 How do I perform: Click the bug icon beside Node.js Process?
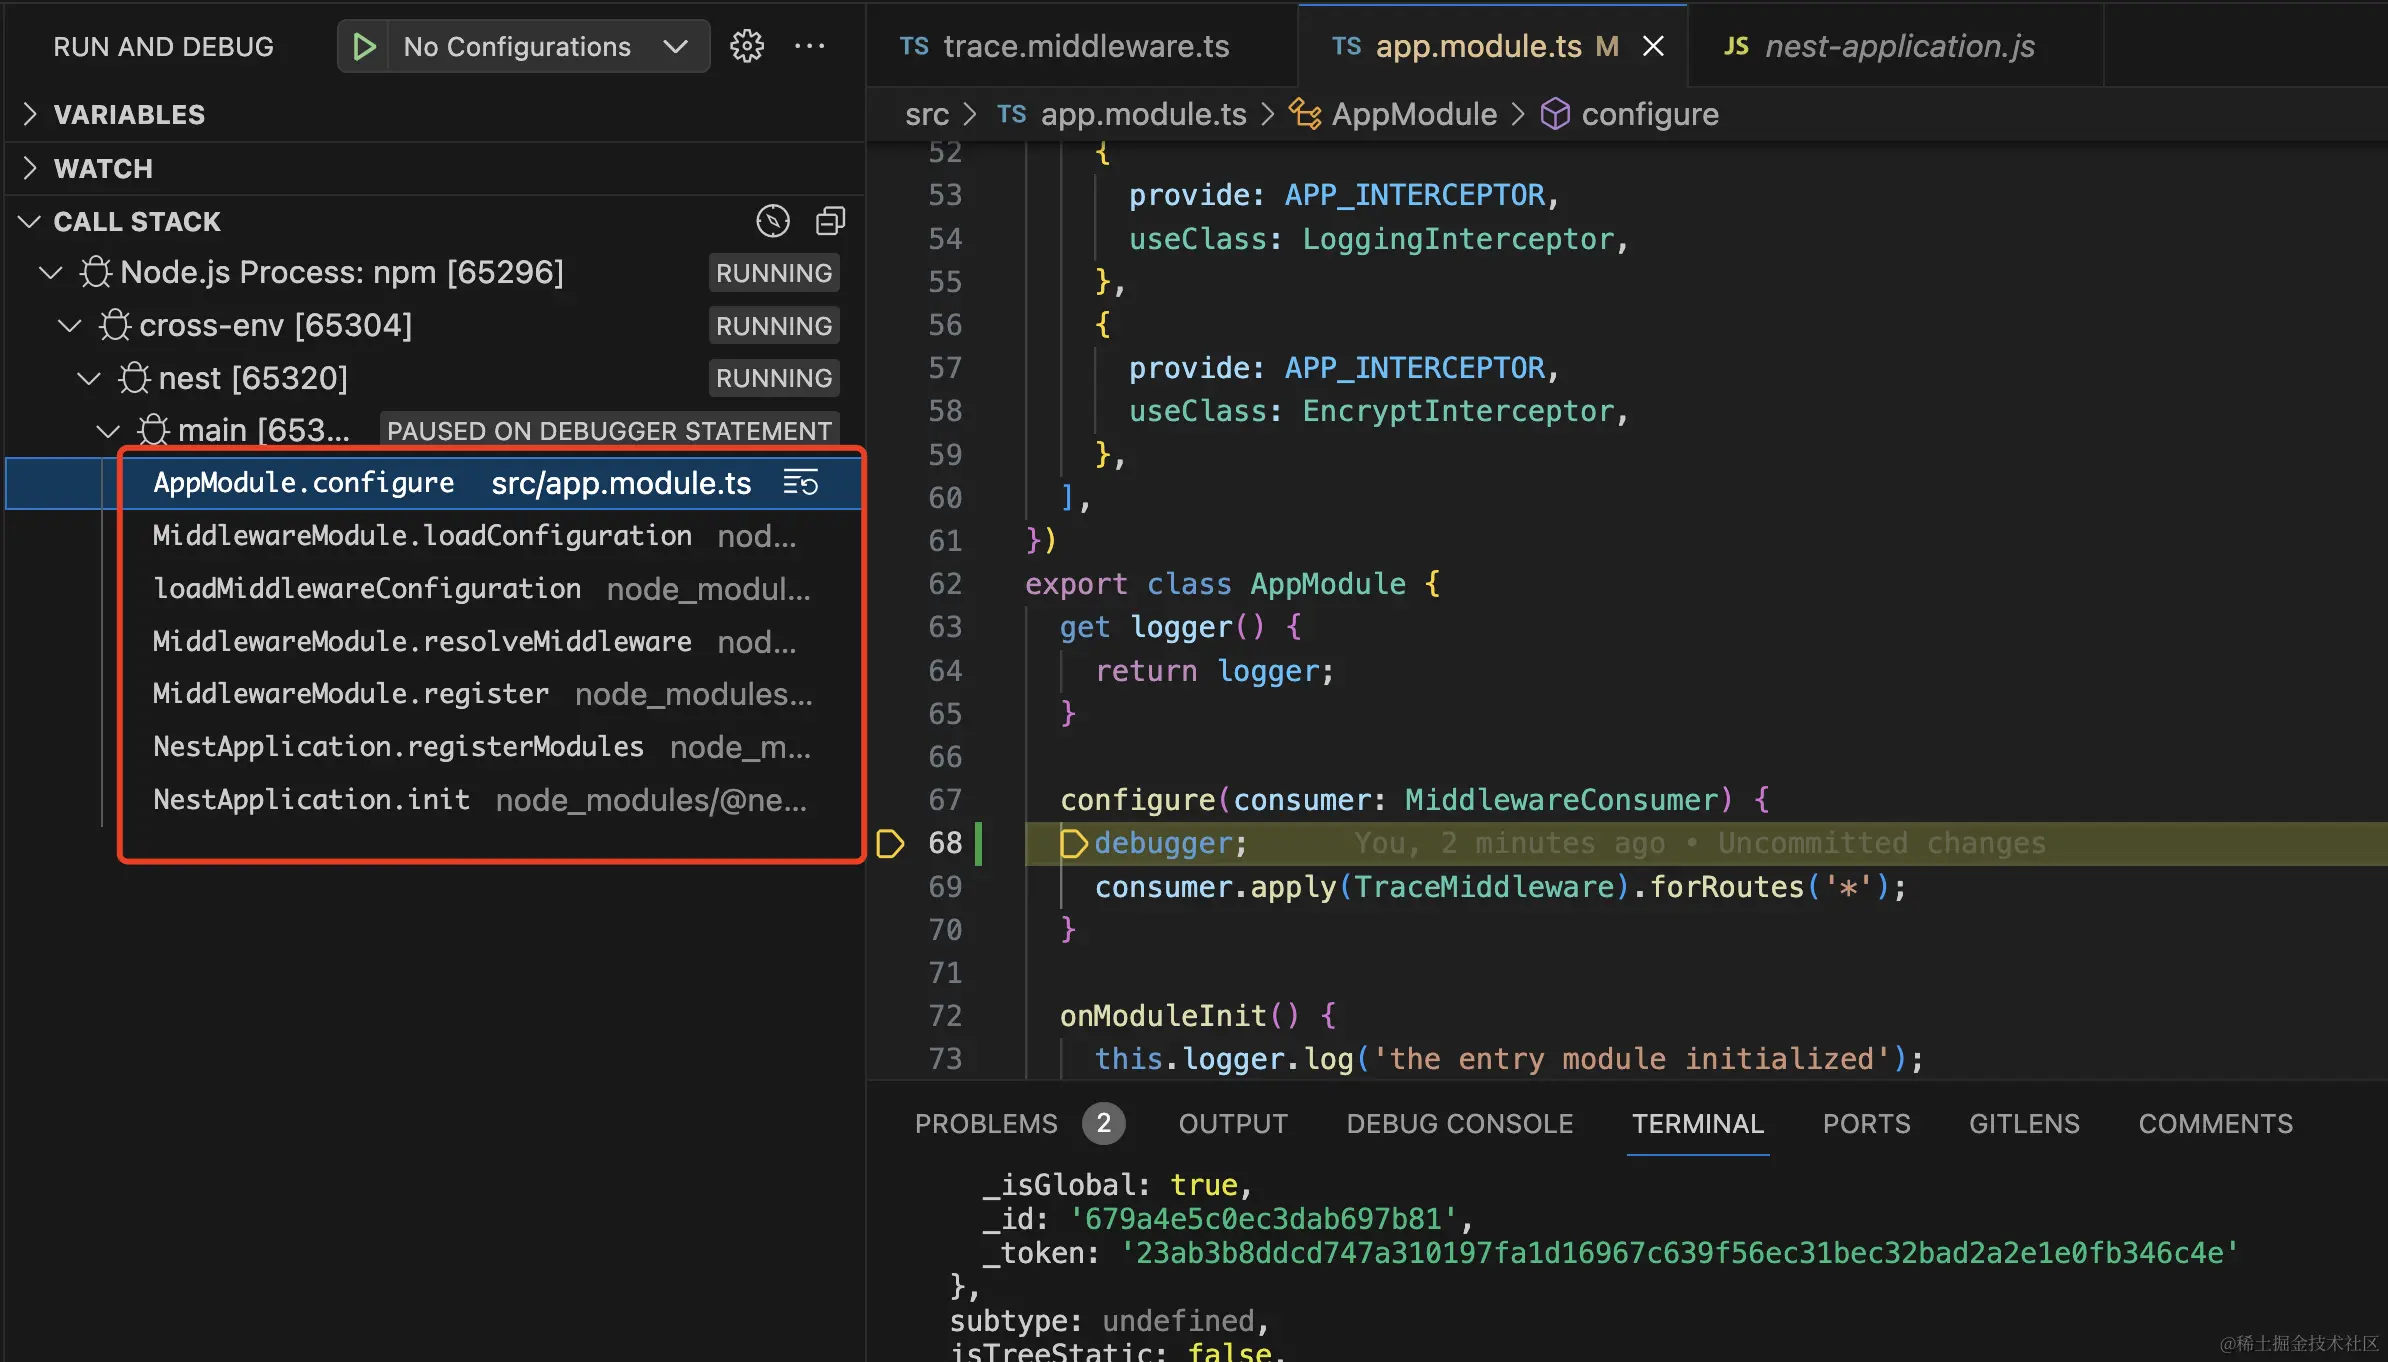pyautogui.click(x=96, y=272)
